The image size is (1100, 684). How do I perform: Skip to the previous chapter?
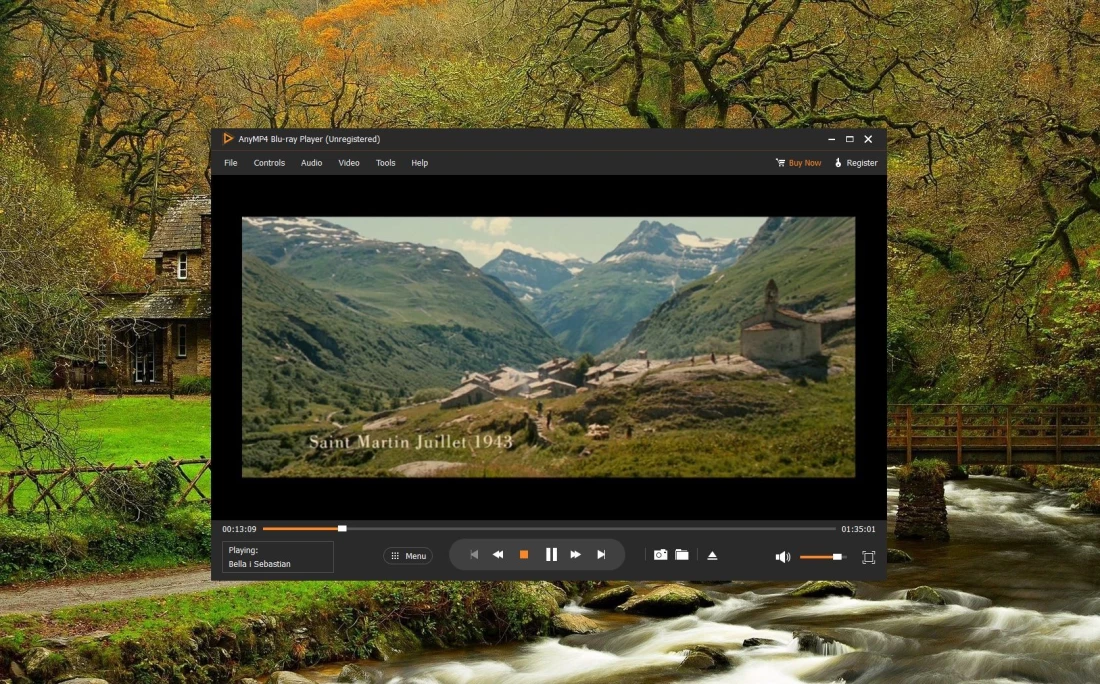[474, 555]
